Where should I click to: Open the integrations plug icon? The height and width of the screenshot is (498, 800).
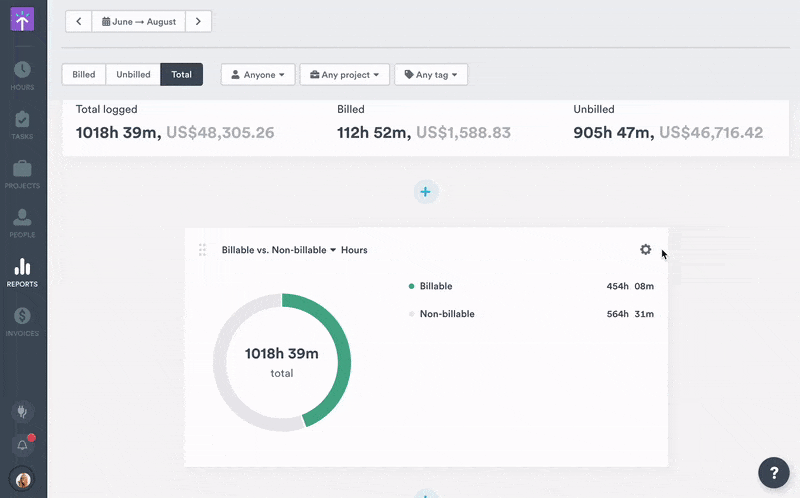coord(22,411)
